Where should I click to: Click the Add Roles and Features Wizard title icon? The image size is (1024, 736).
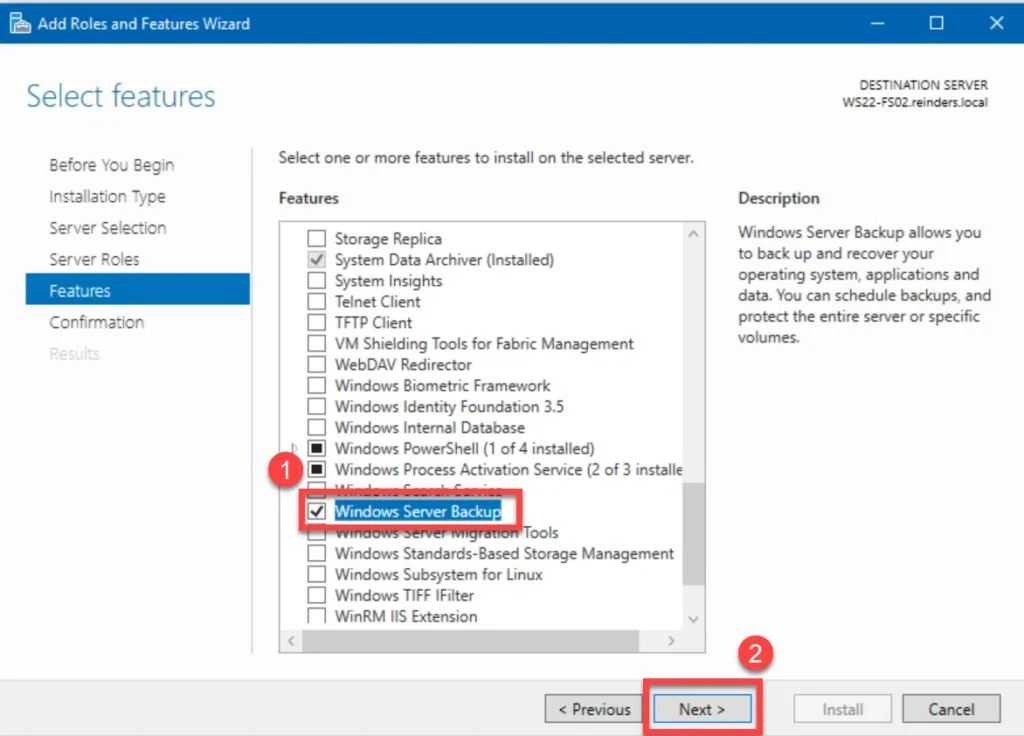click(20, 24)
